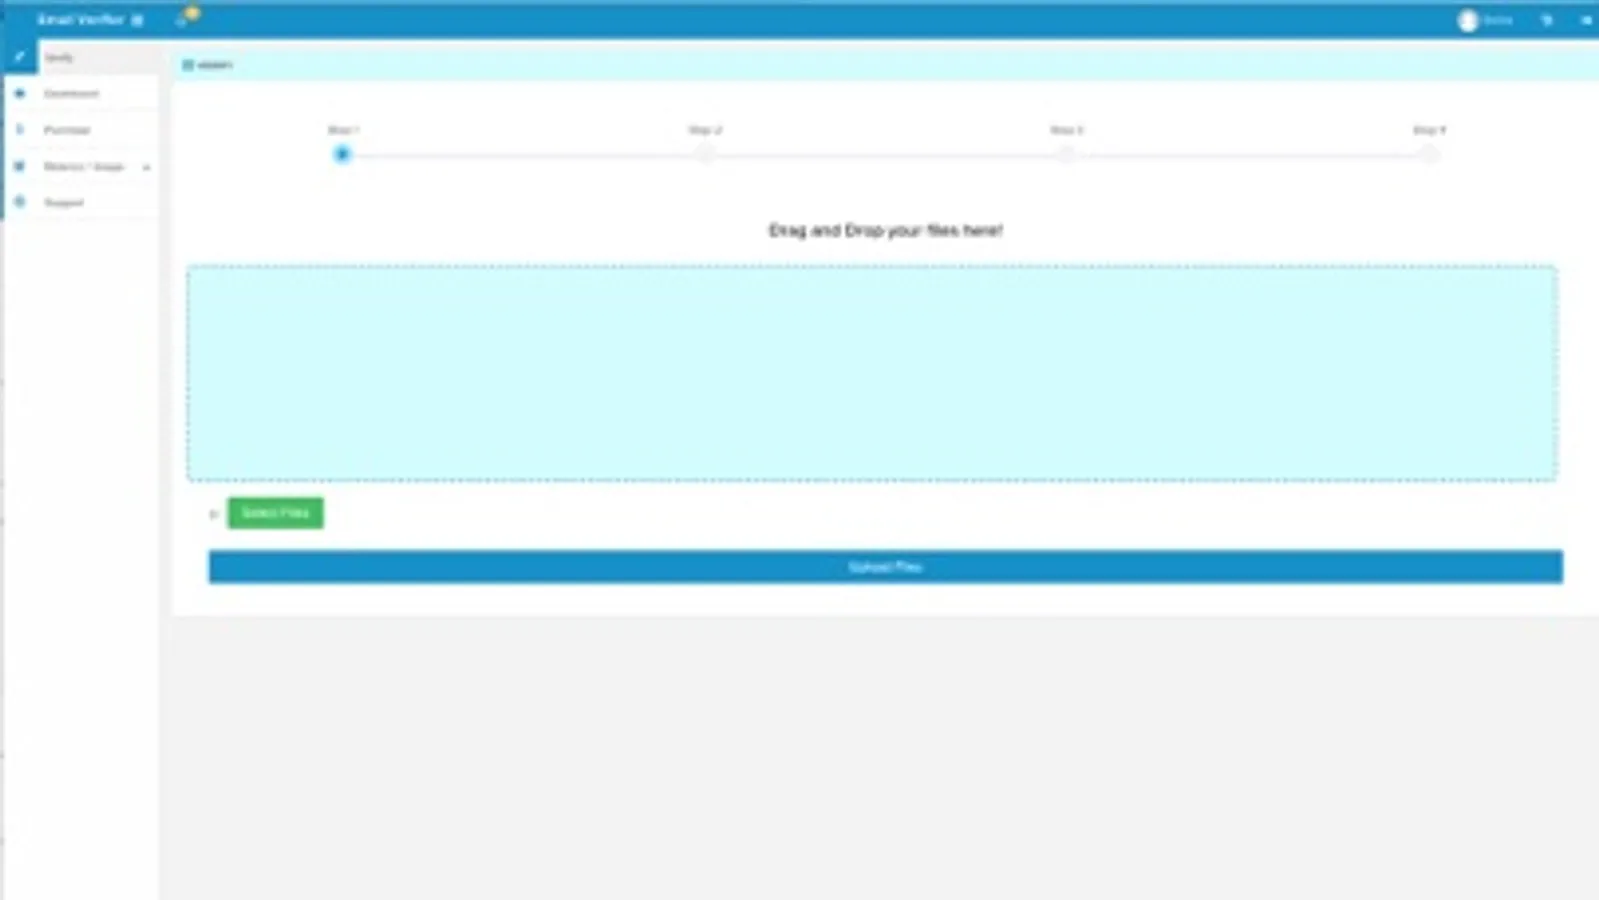Open notifications icon with the yellow badge
1599x900 pixels.
[x=186, y=18]
